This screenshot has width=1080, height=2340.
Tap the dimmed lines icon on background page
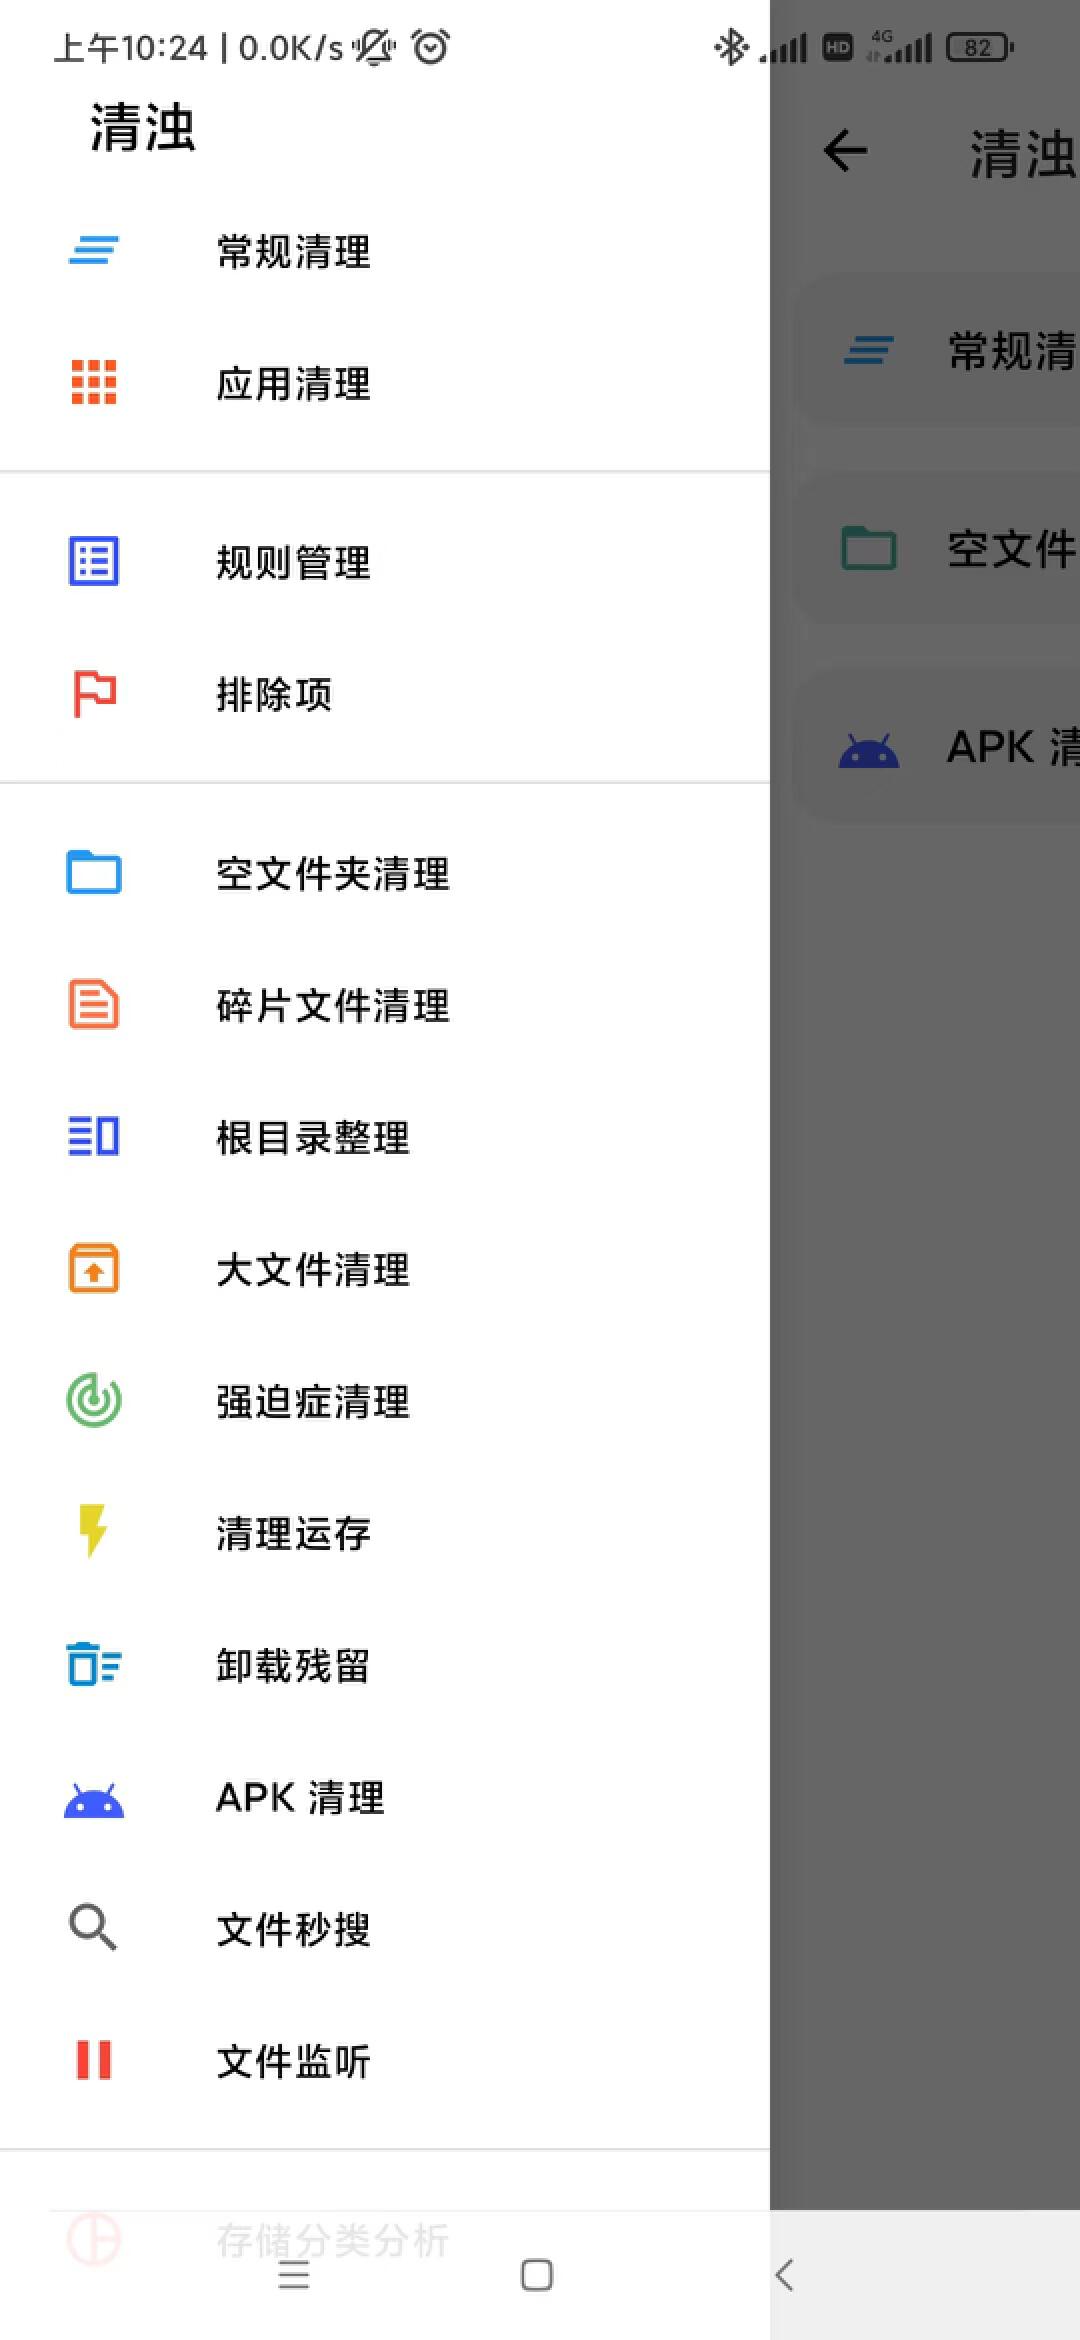click(868, 350)
